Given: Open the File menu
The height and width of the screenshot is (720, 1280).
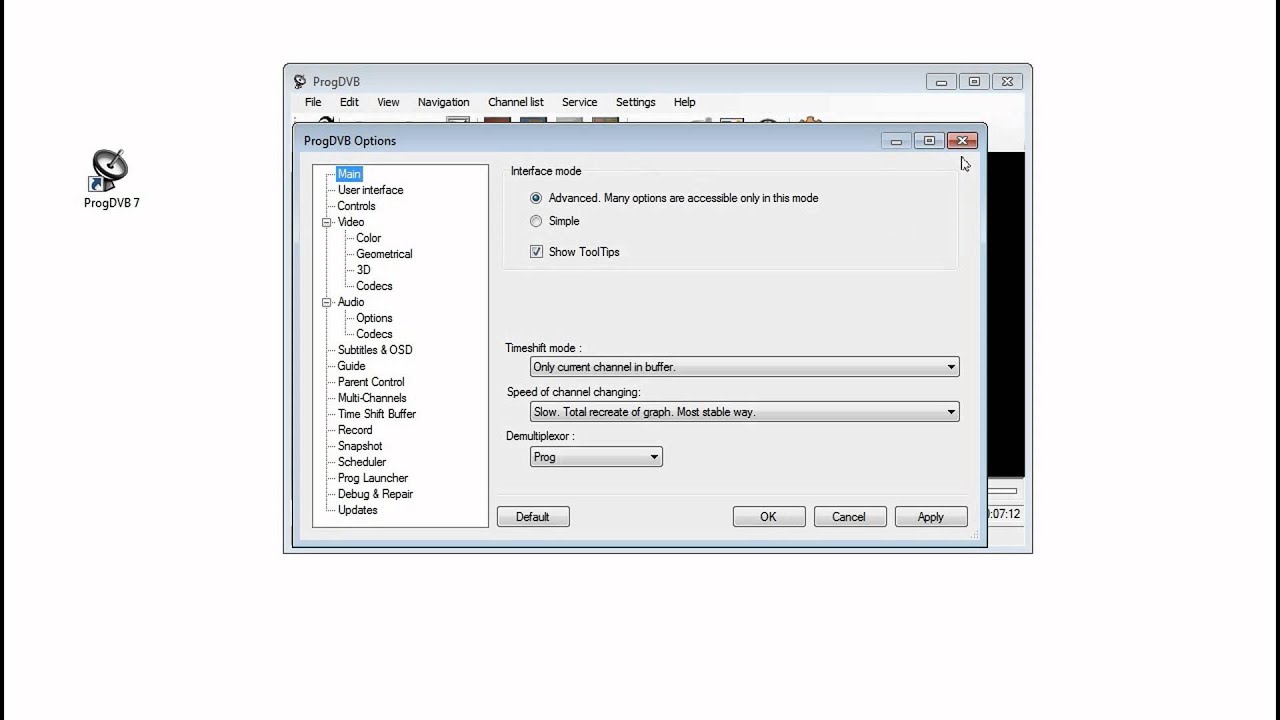Looking at the screenshot, I should pos(313,102).
